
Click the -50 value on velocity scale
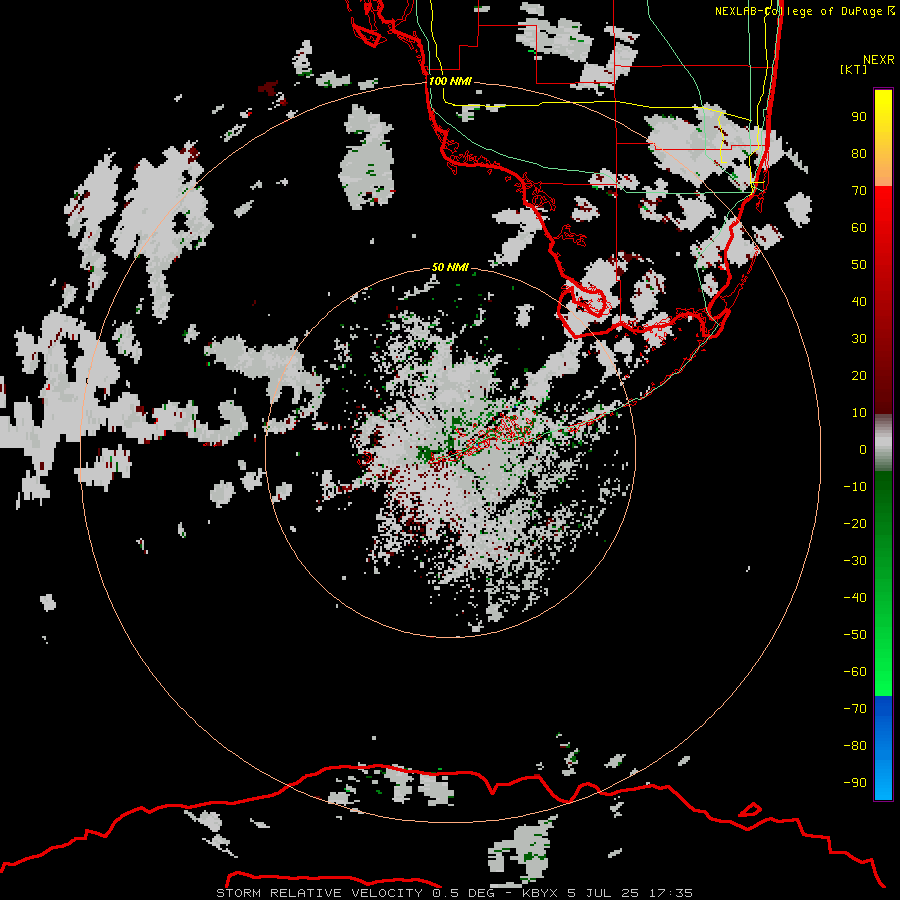(x=855, y=634)
